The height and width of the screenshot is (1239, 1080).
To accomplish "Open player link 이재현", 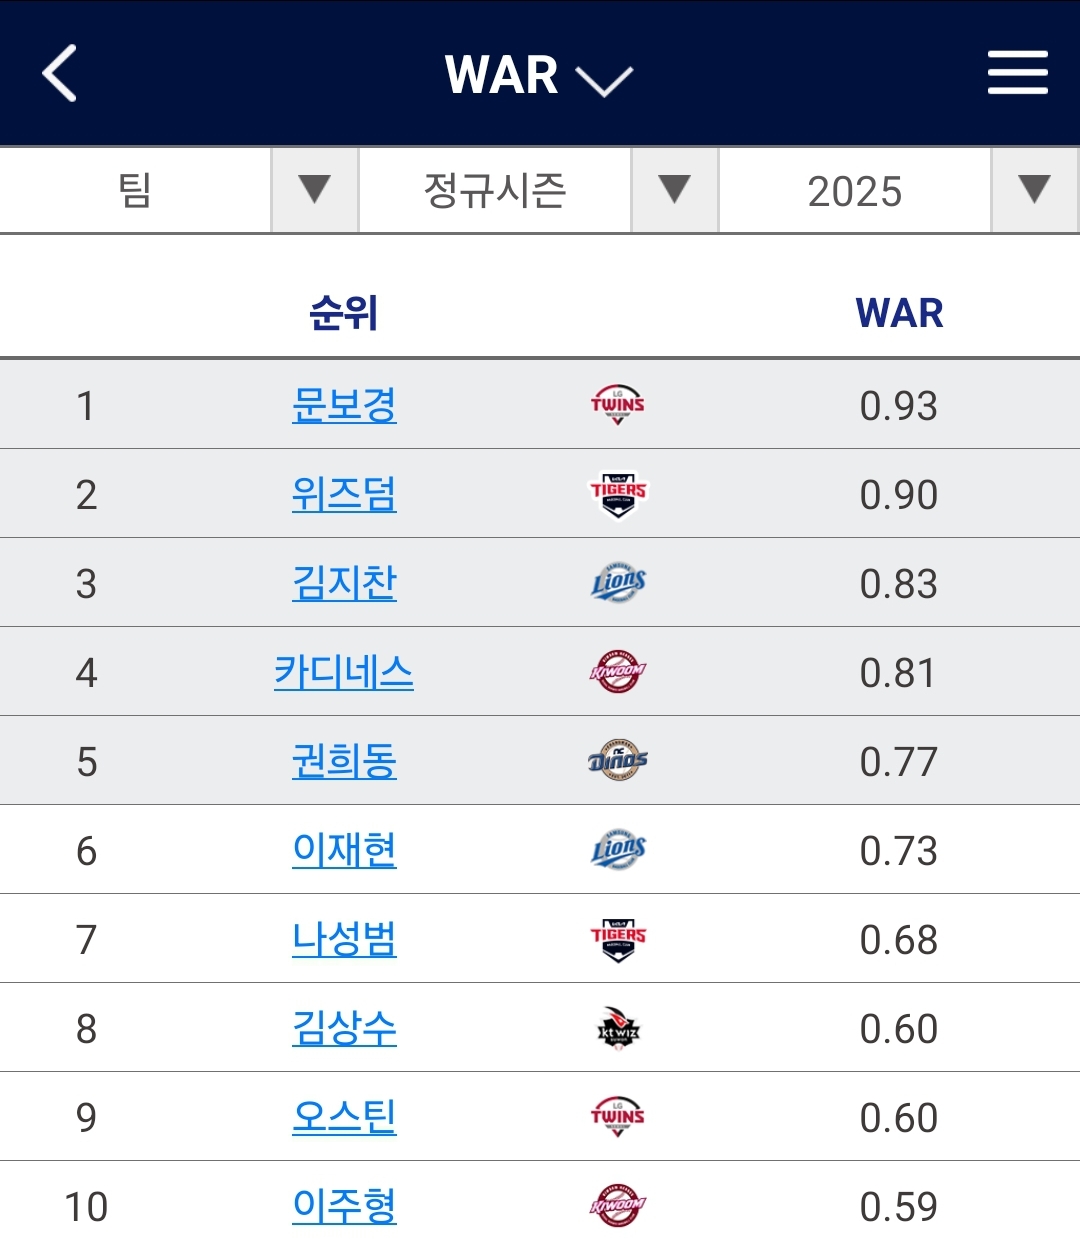I will click(x=344, y=850).
